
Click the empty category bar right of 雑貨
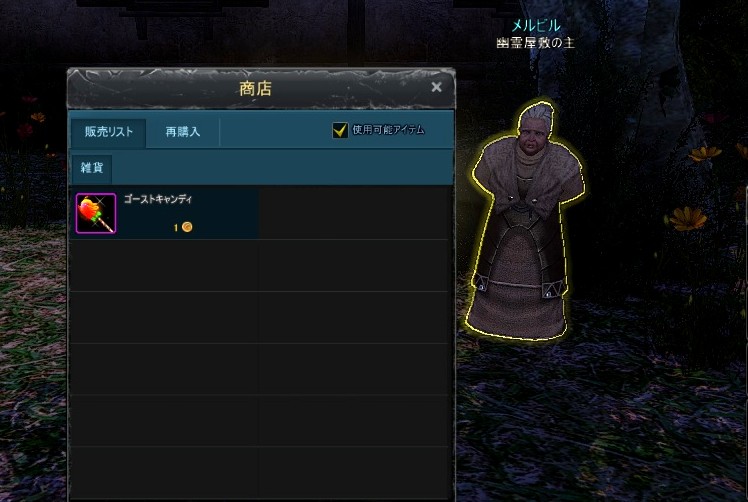click(x=282, y=168)
